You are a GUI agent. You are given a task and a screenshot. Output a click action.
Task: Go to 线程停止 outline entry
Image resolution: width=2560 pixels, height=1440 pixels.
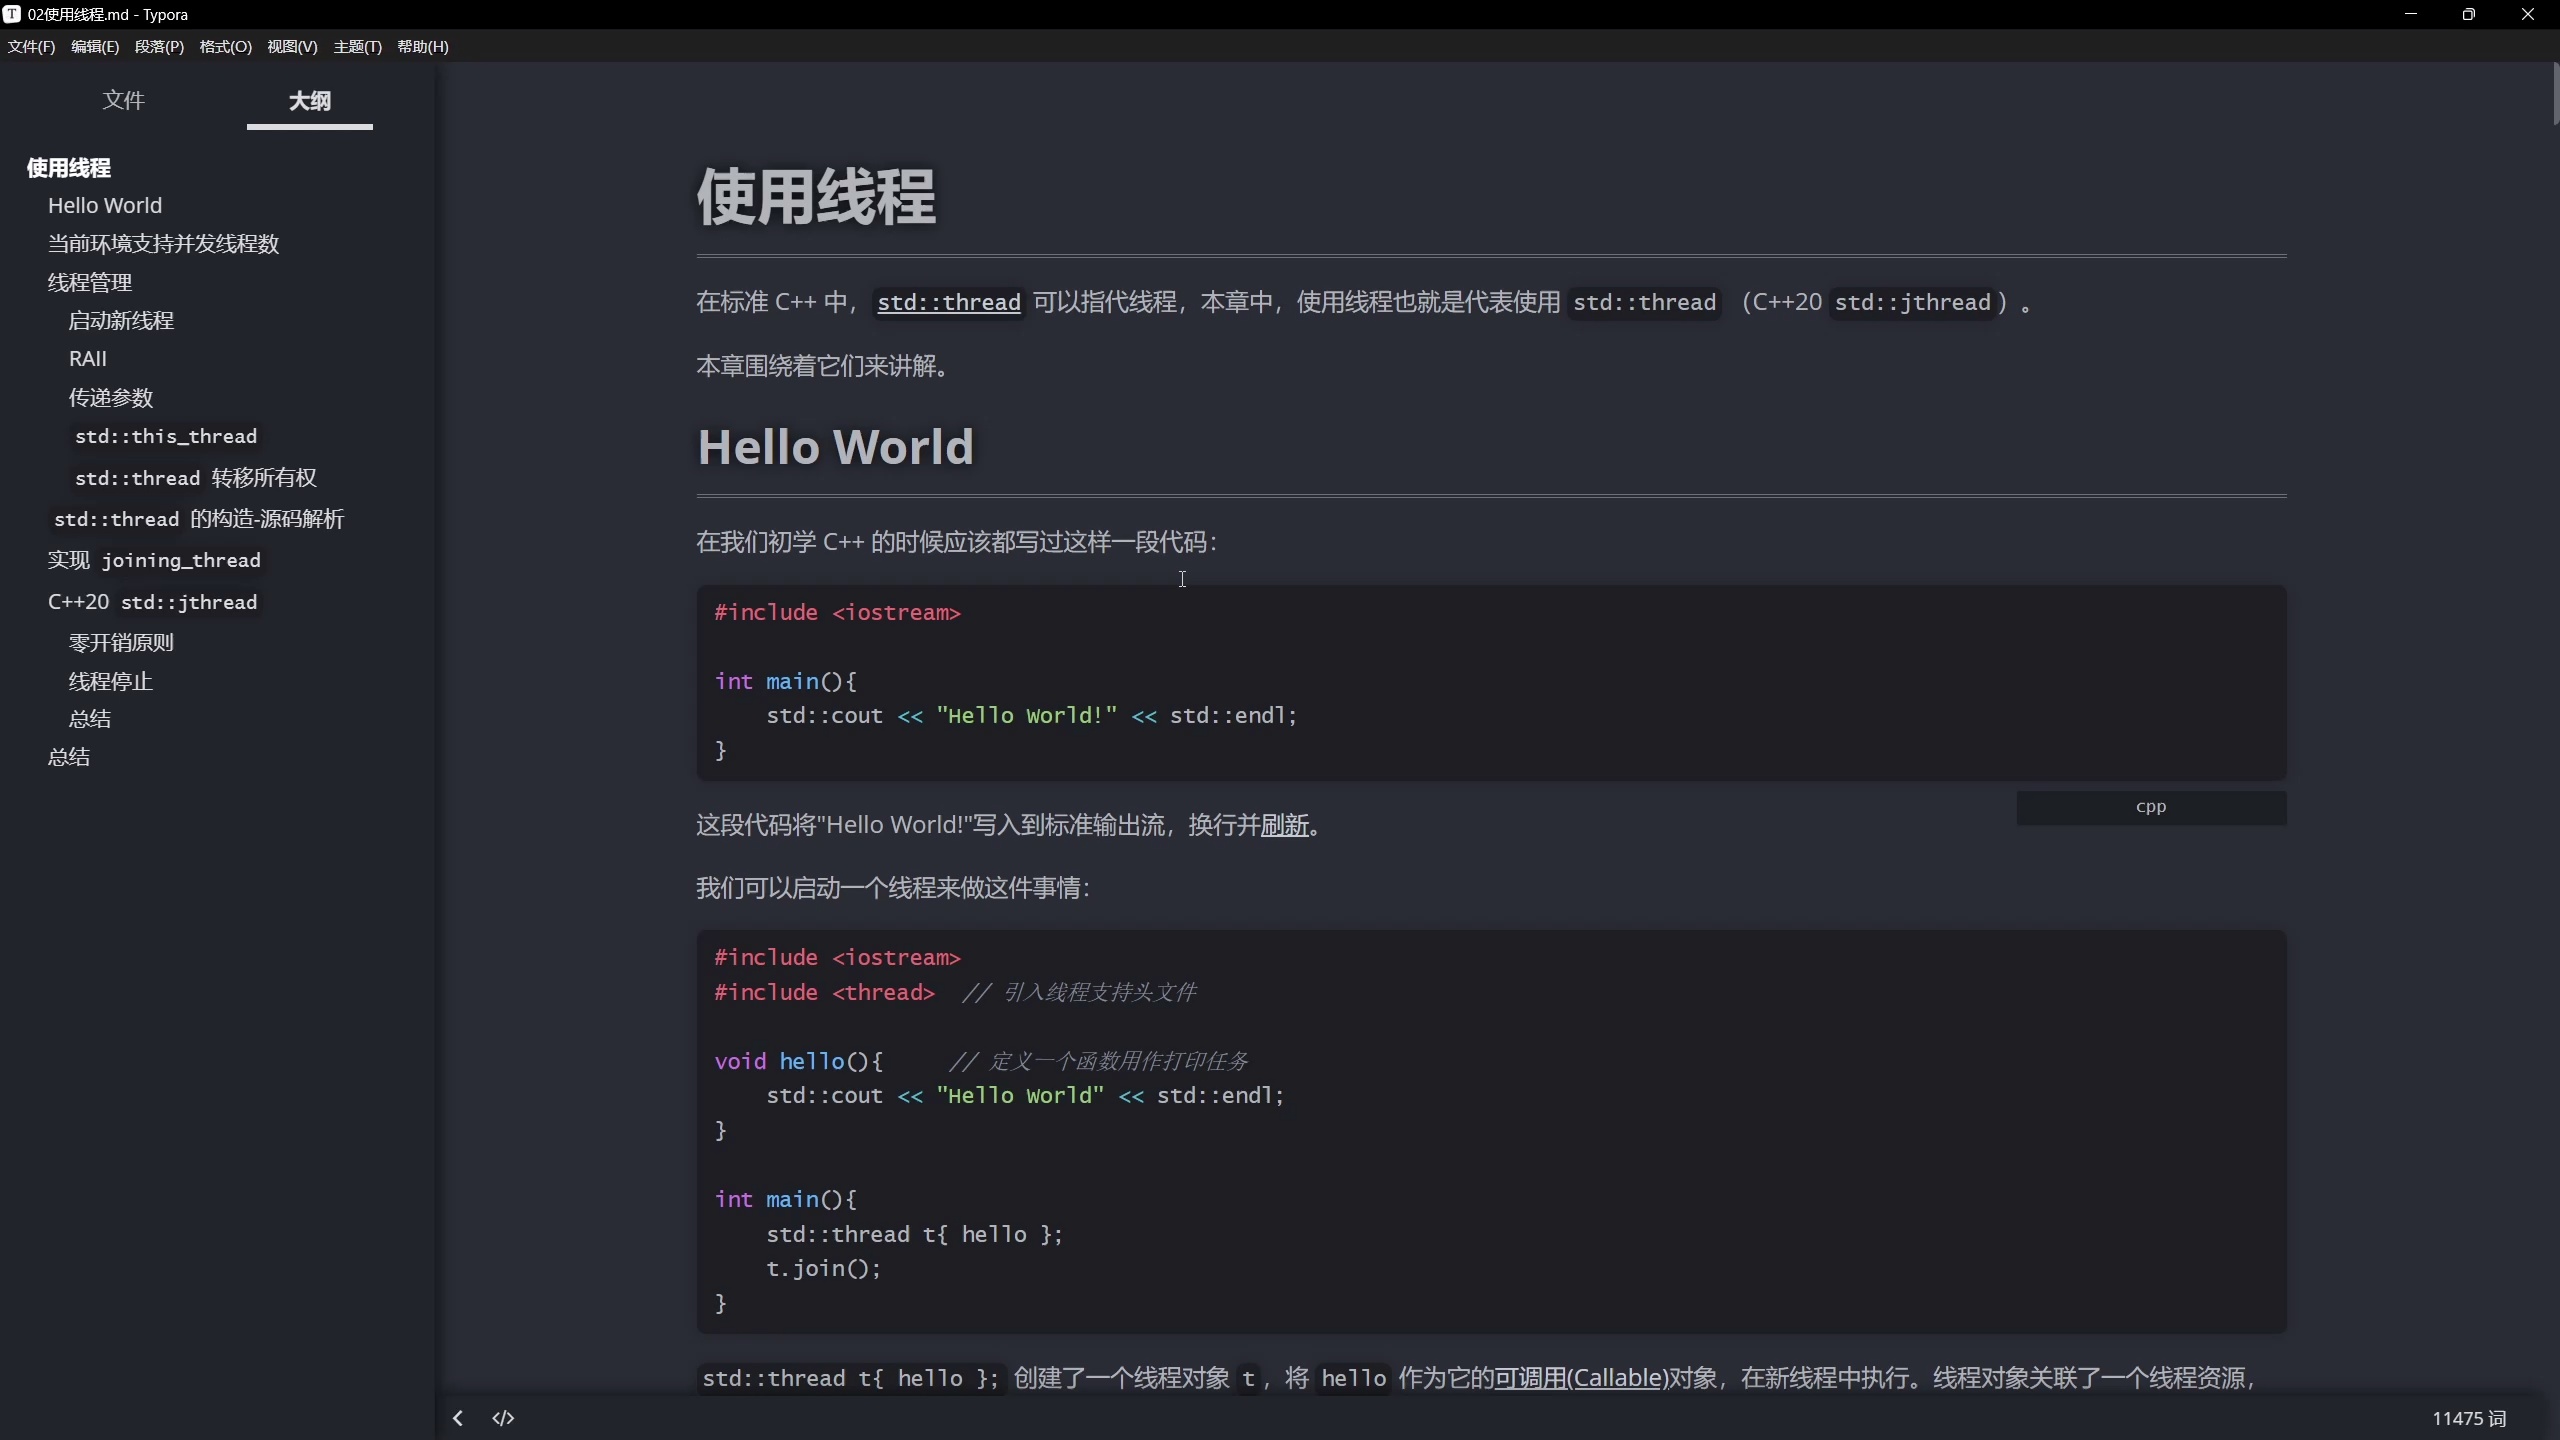(110, 681)
